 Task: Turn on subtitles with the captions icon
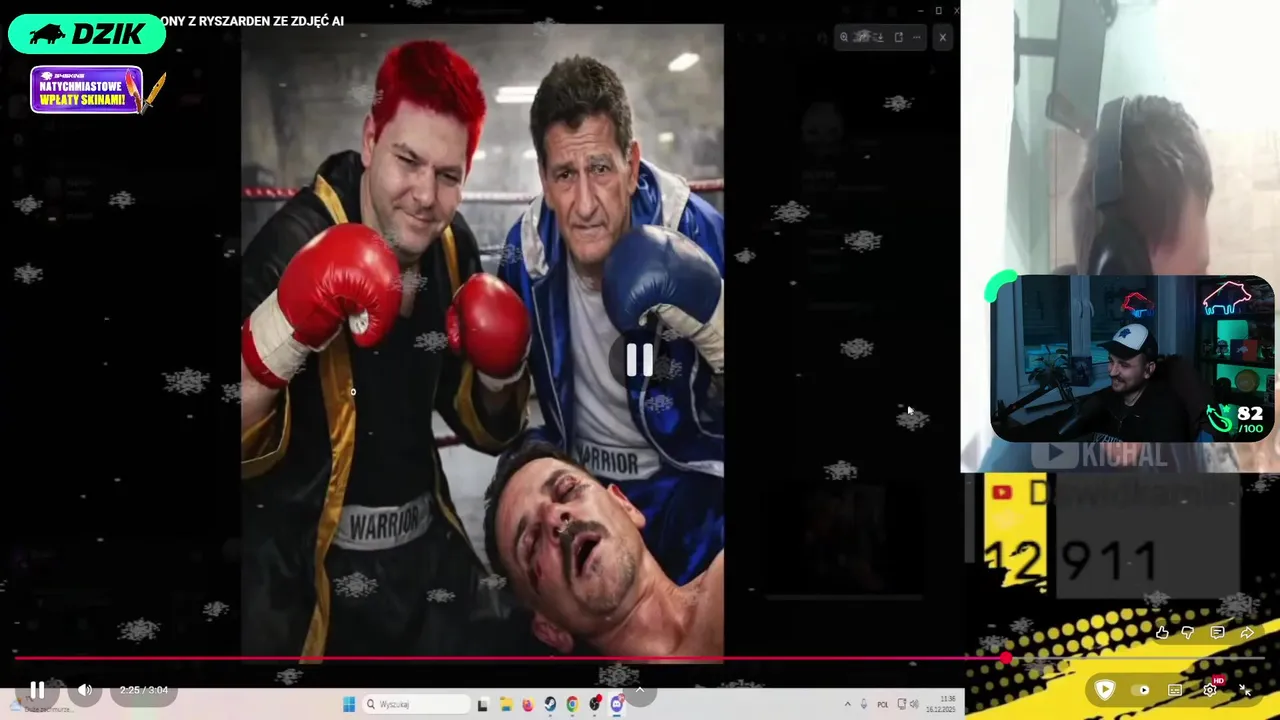point(1175,690)
